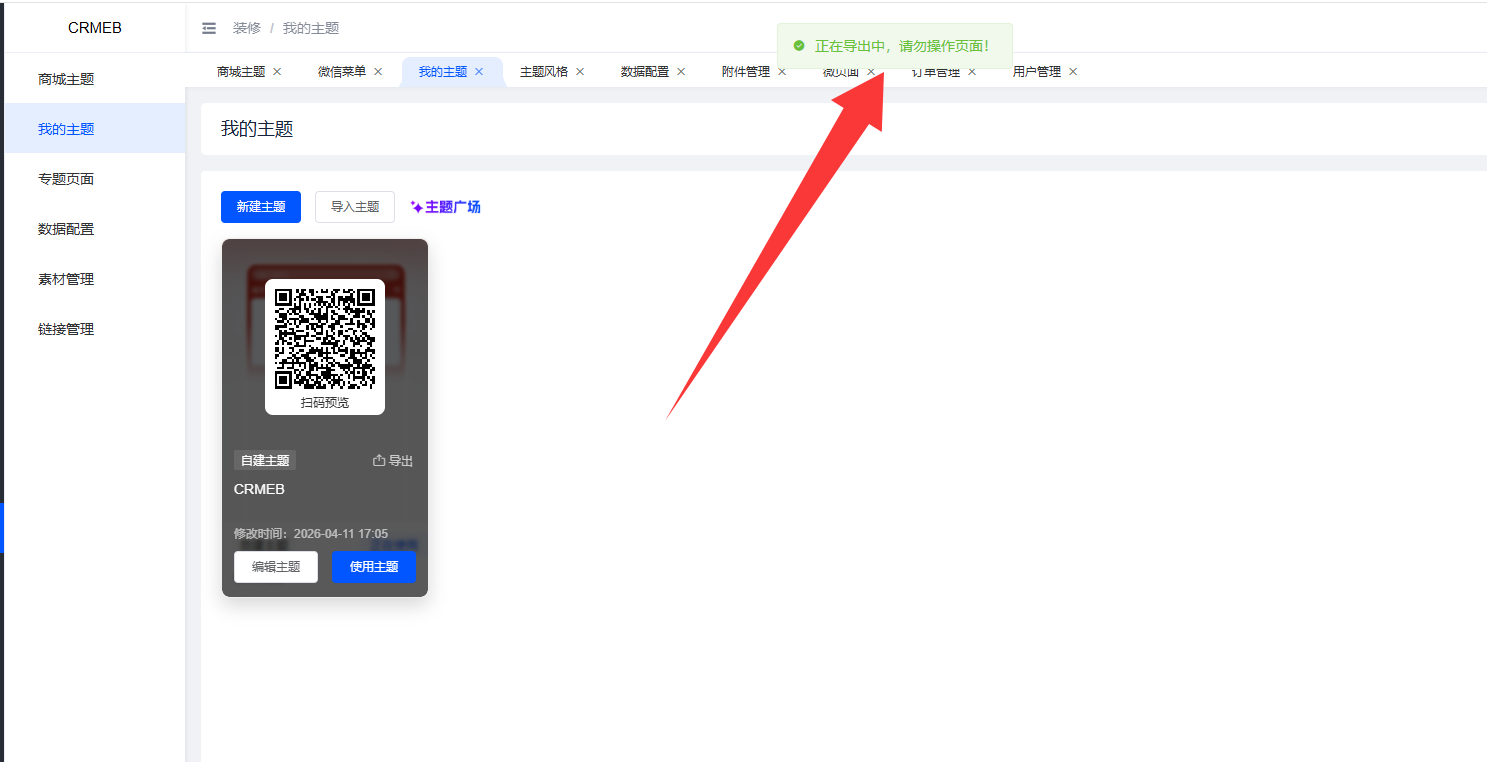
Task: Switch to the 附件管理 tab
Action: 745,72
